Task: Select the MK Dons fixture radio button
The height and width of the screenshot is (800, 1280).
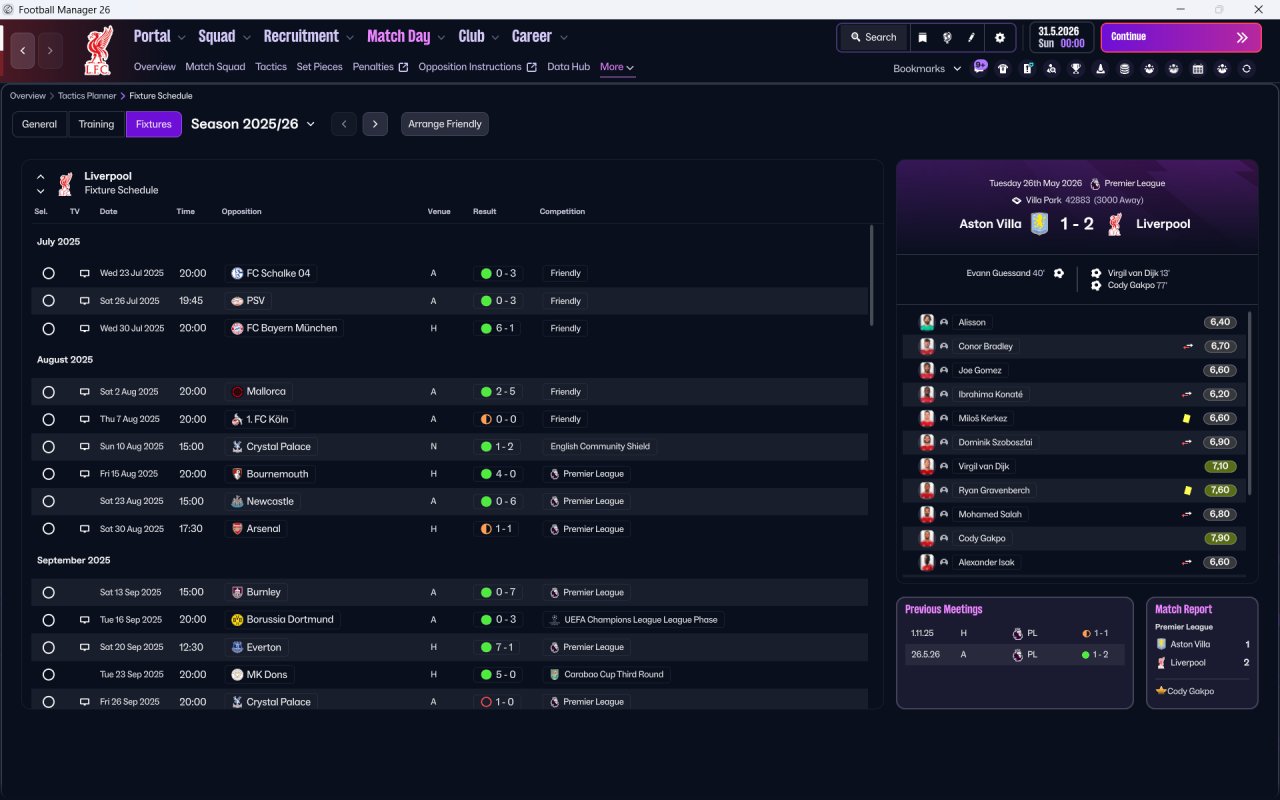Action: (48, 674)
